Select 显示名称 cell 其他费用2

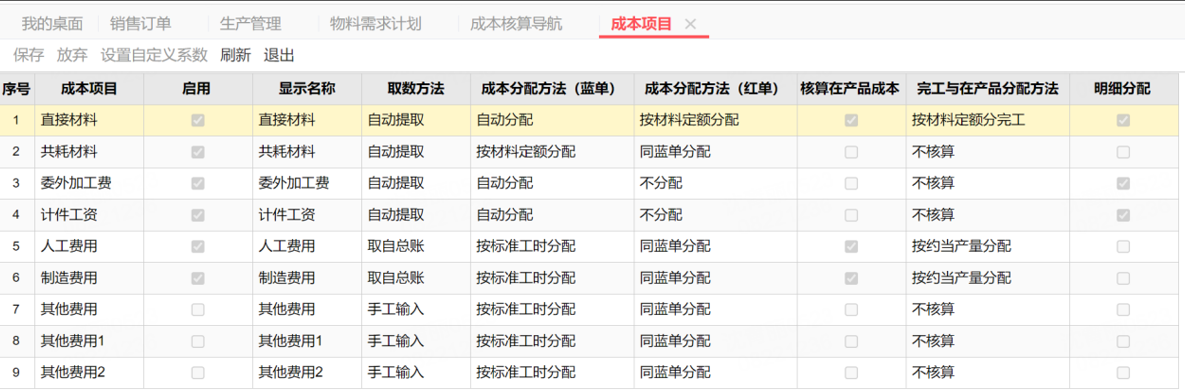[x=307, y=372]
